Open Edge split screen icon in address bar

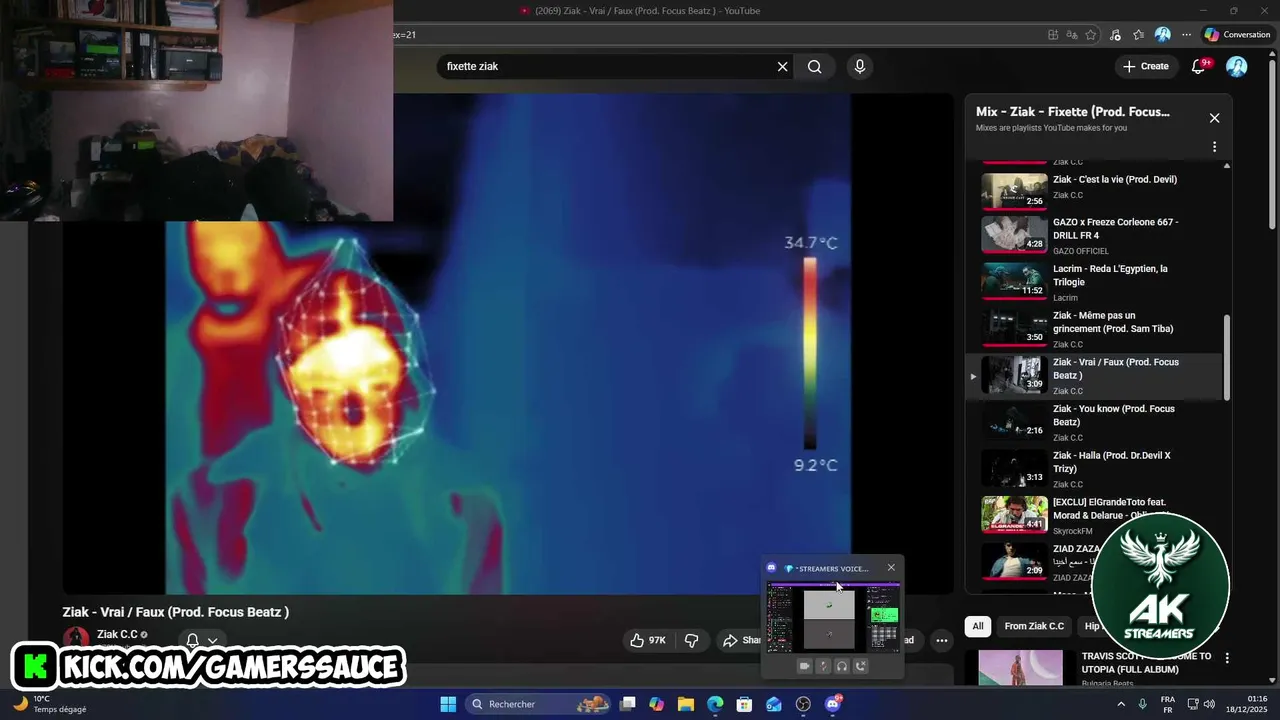click(1053, 34)
